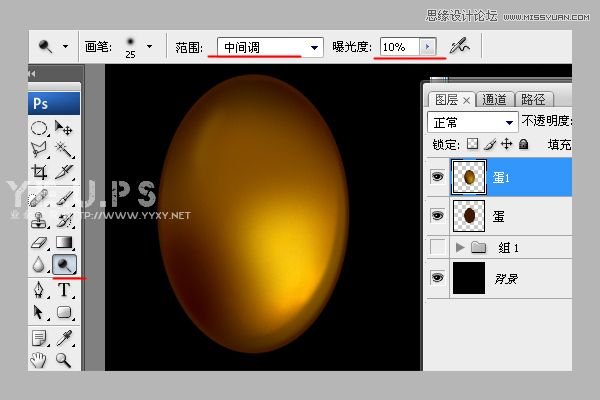Select the Eraser tool
The image size is (600, 400).
39,243
